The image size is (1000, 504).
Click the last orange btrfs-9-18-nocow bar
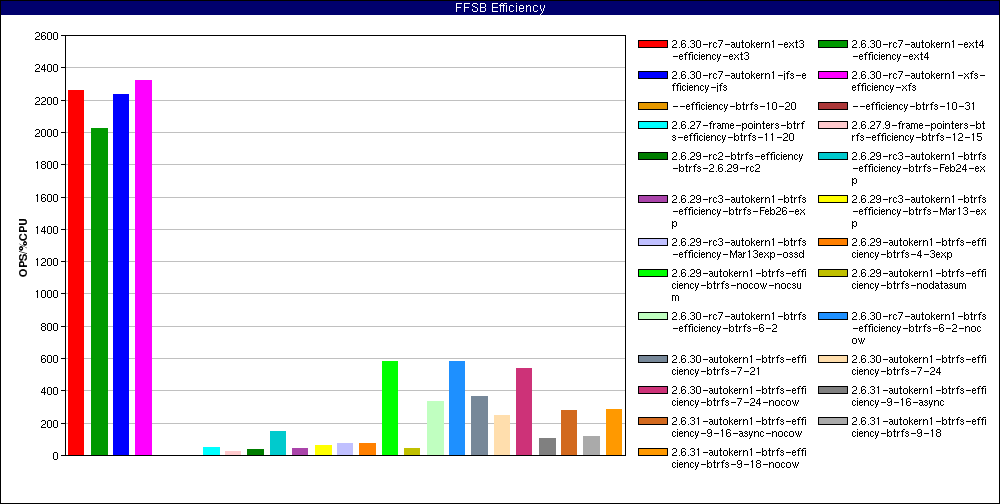[614, 432]
